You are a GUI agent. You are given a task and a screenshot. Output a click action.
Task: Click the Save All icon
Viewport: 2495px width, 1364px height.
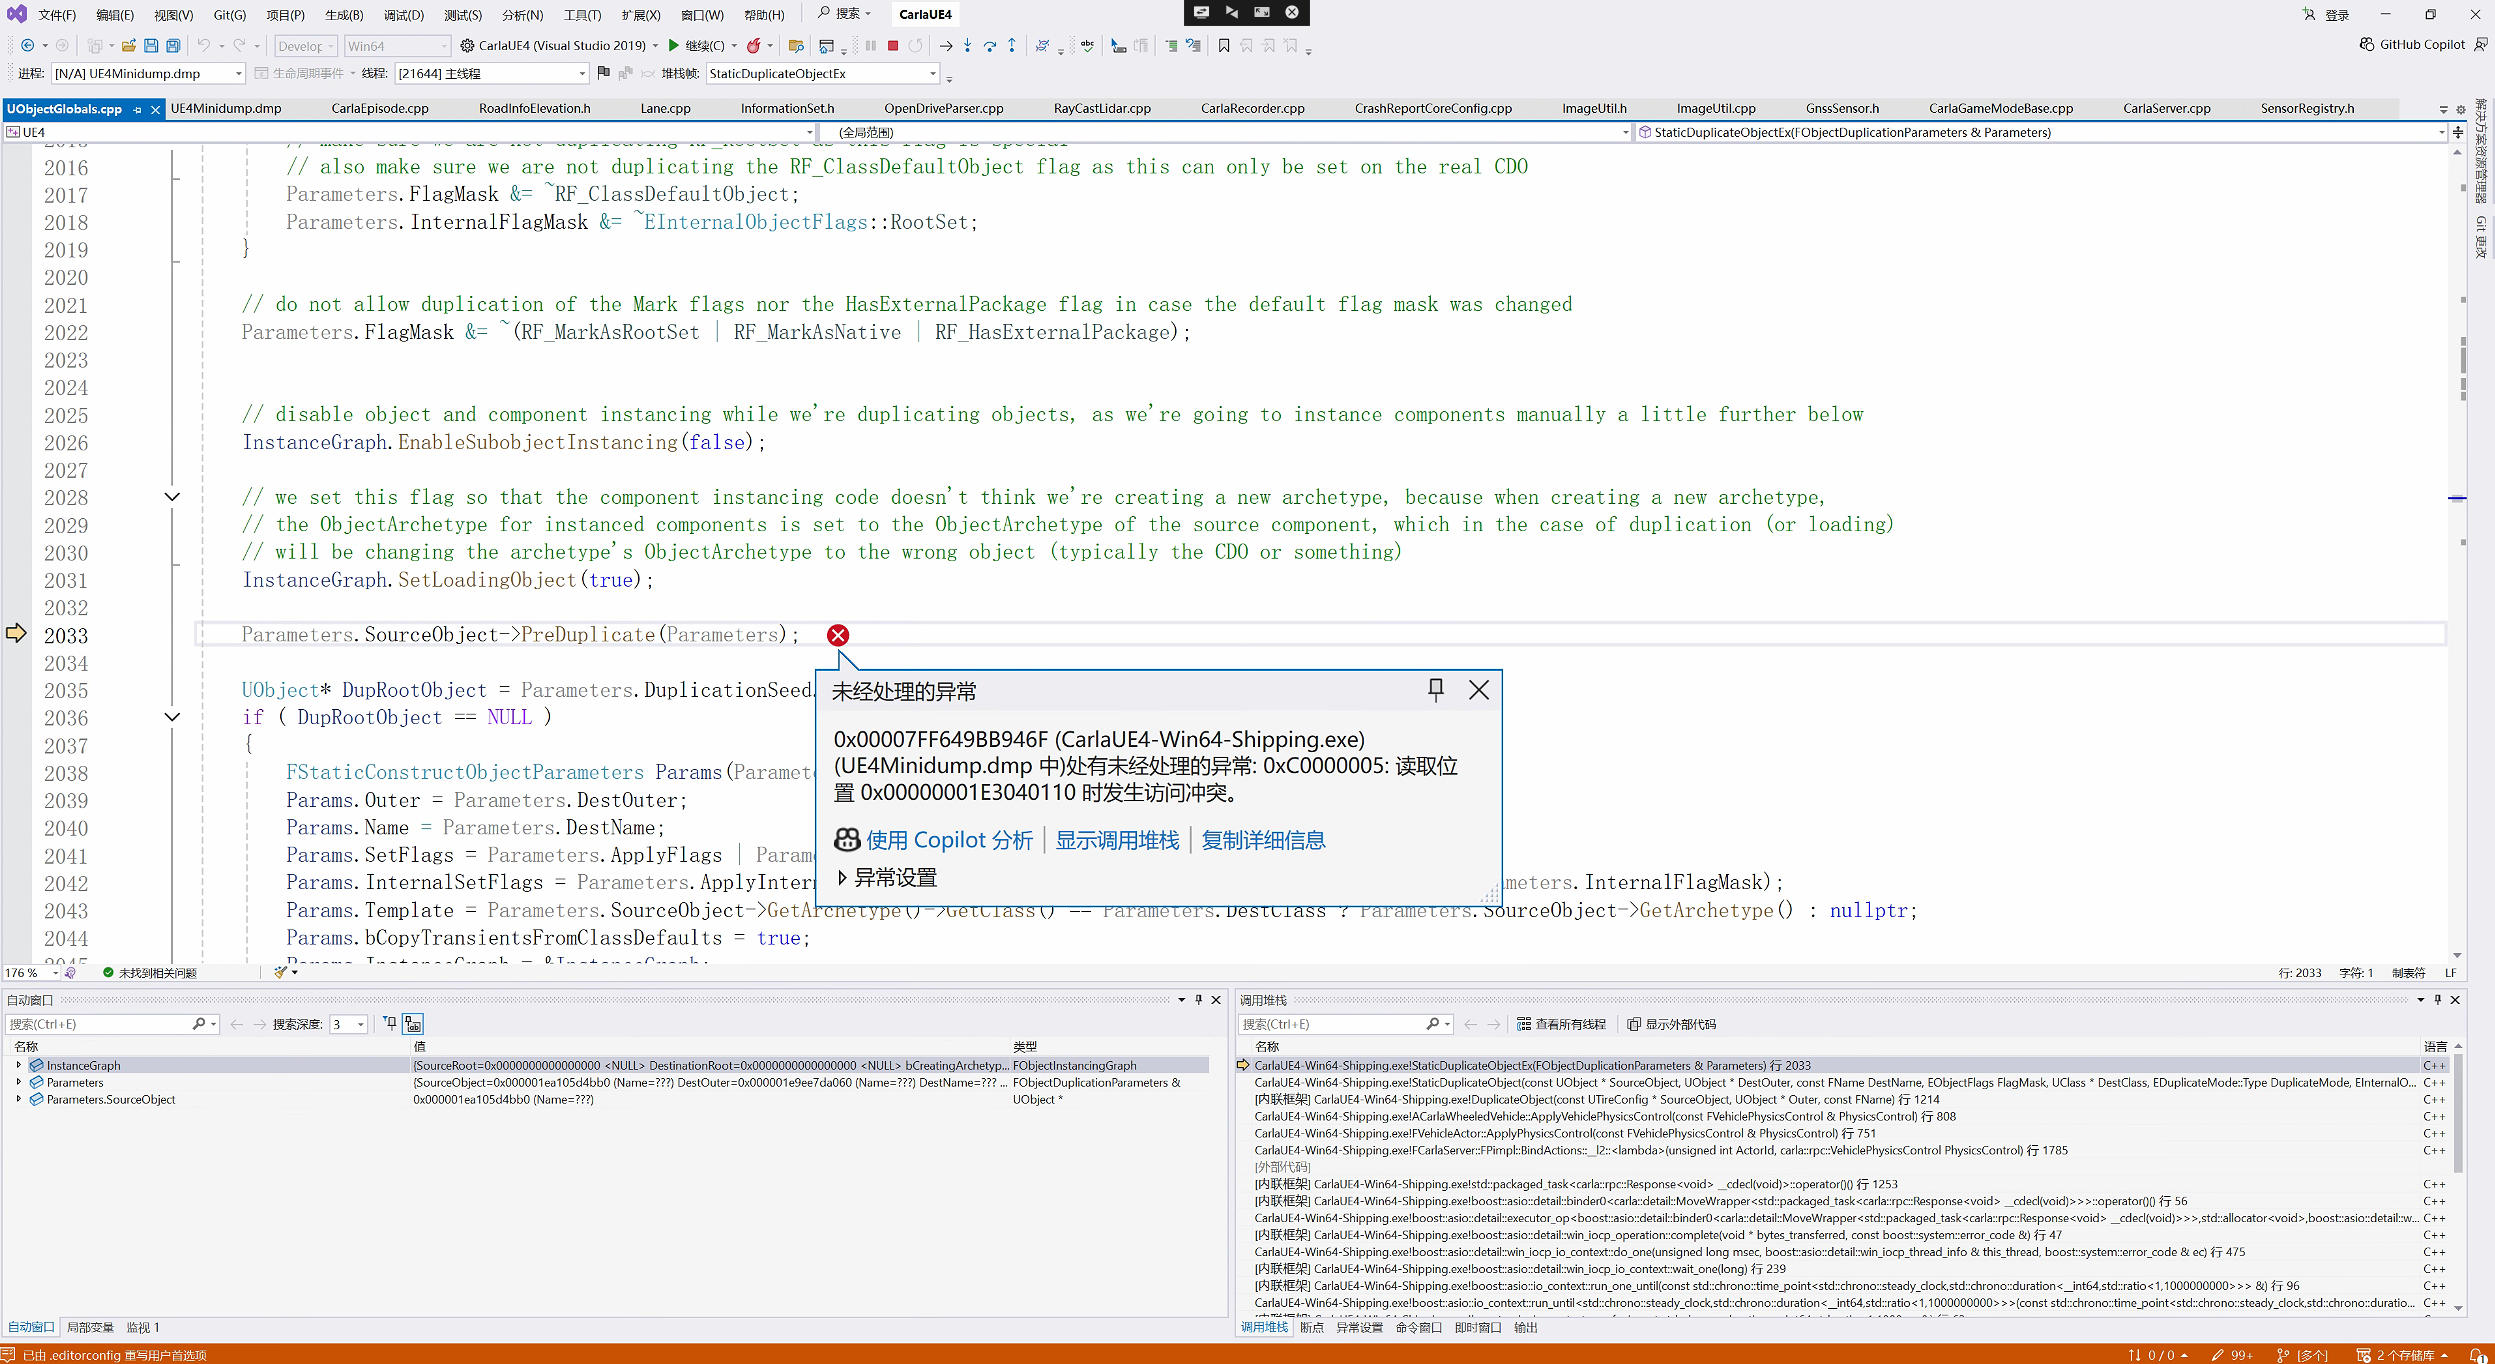point(173,46)
